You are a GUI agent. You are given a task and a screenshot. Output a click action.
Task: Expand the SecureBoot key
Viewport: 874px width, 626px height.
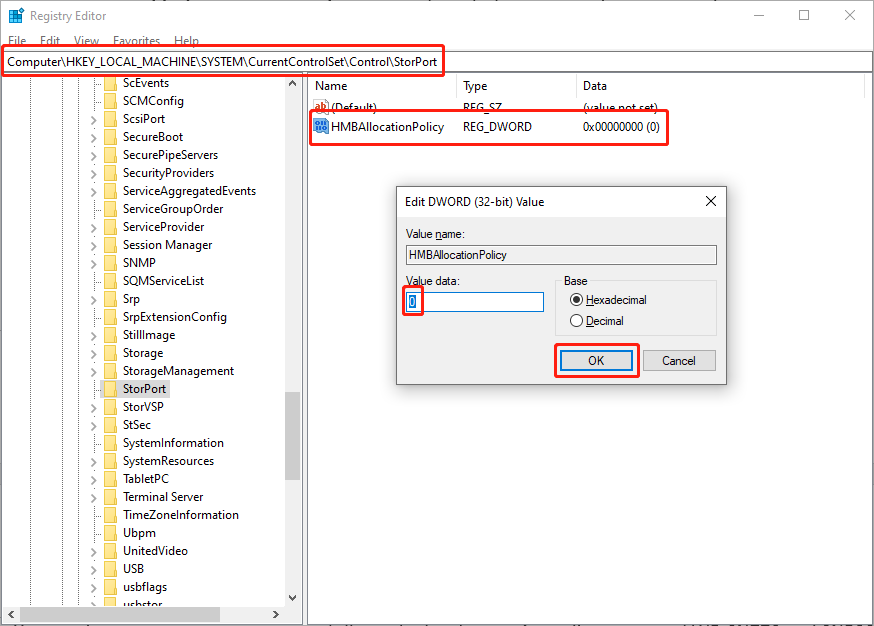94,138
